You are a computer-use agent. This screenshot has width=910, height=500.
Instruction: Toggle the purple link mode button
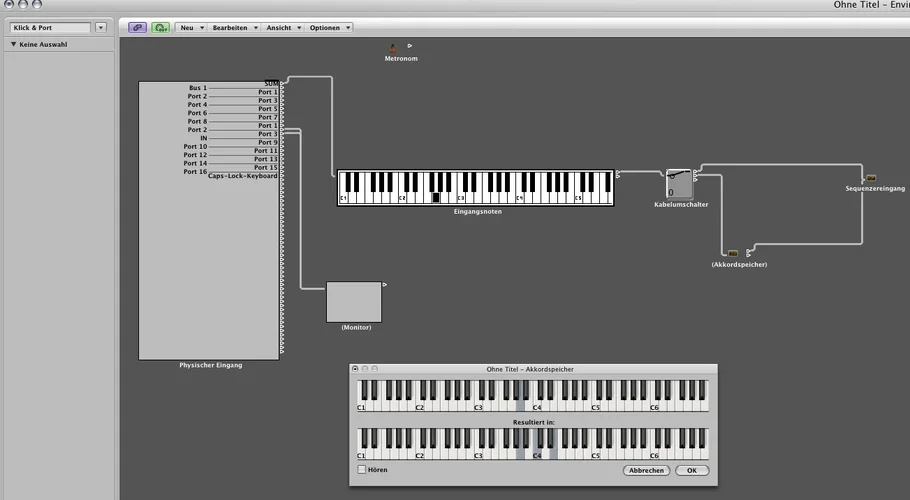coord(138,27)
